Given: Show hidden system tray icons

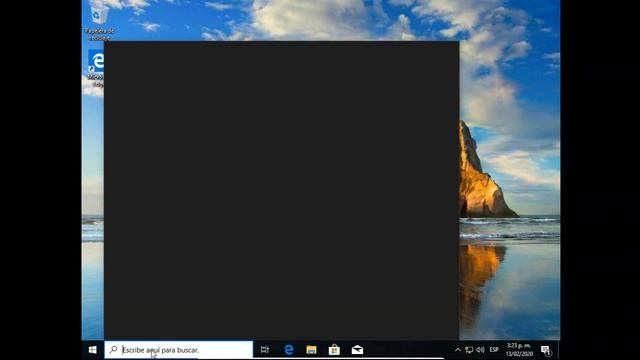Looking at the screenshot, I should 458,350.
